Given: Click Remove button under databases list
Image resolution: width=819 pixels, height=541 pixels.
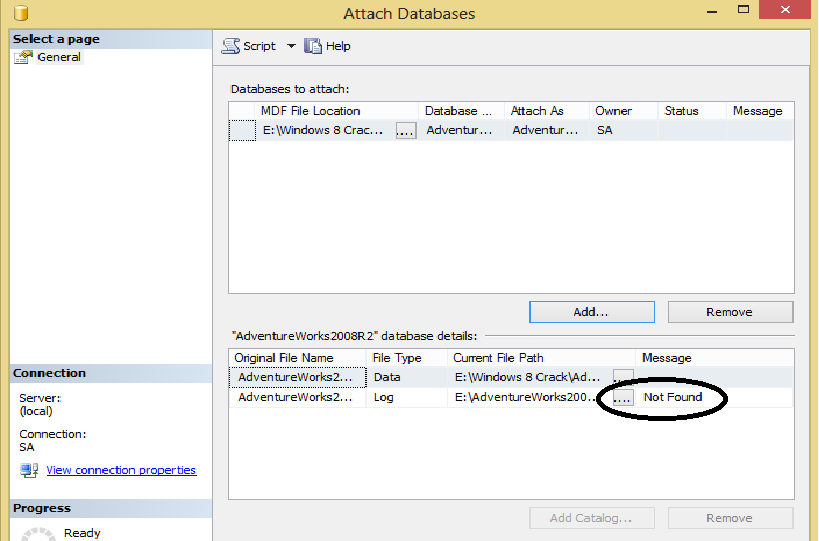Looking at the screenshot, I should pos(730,312).
